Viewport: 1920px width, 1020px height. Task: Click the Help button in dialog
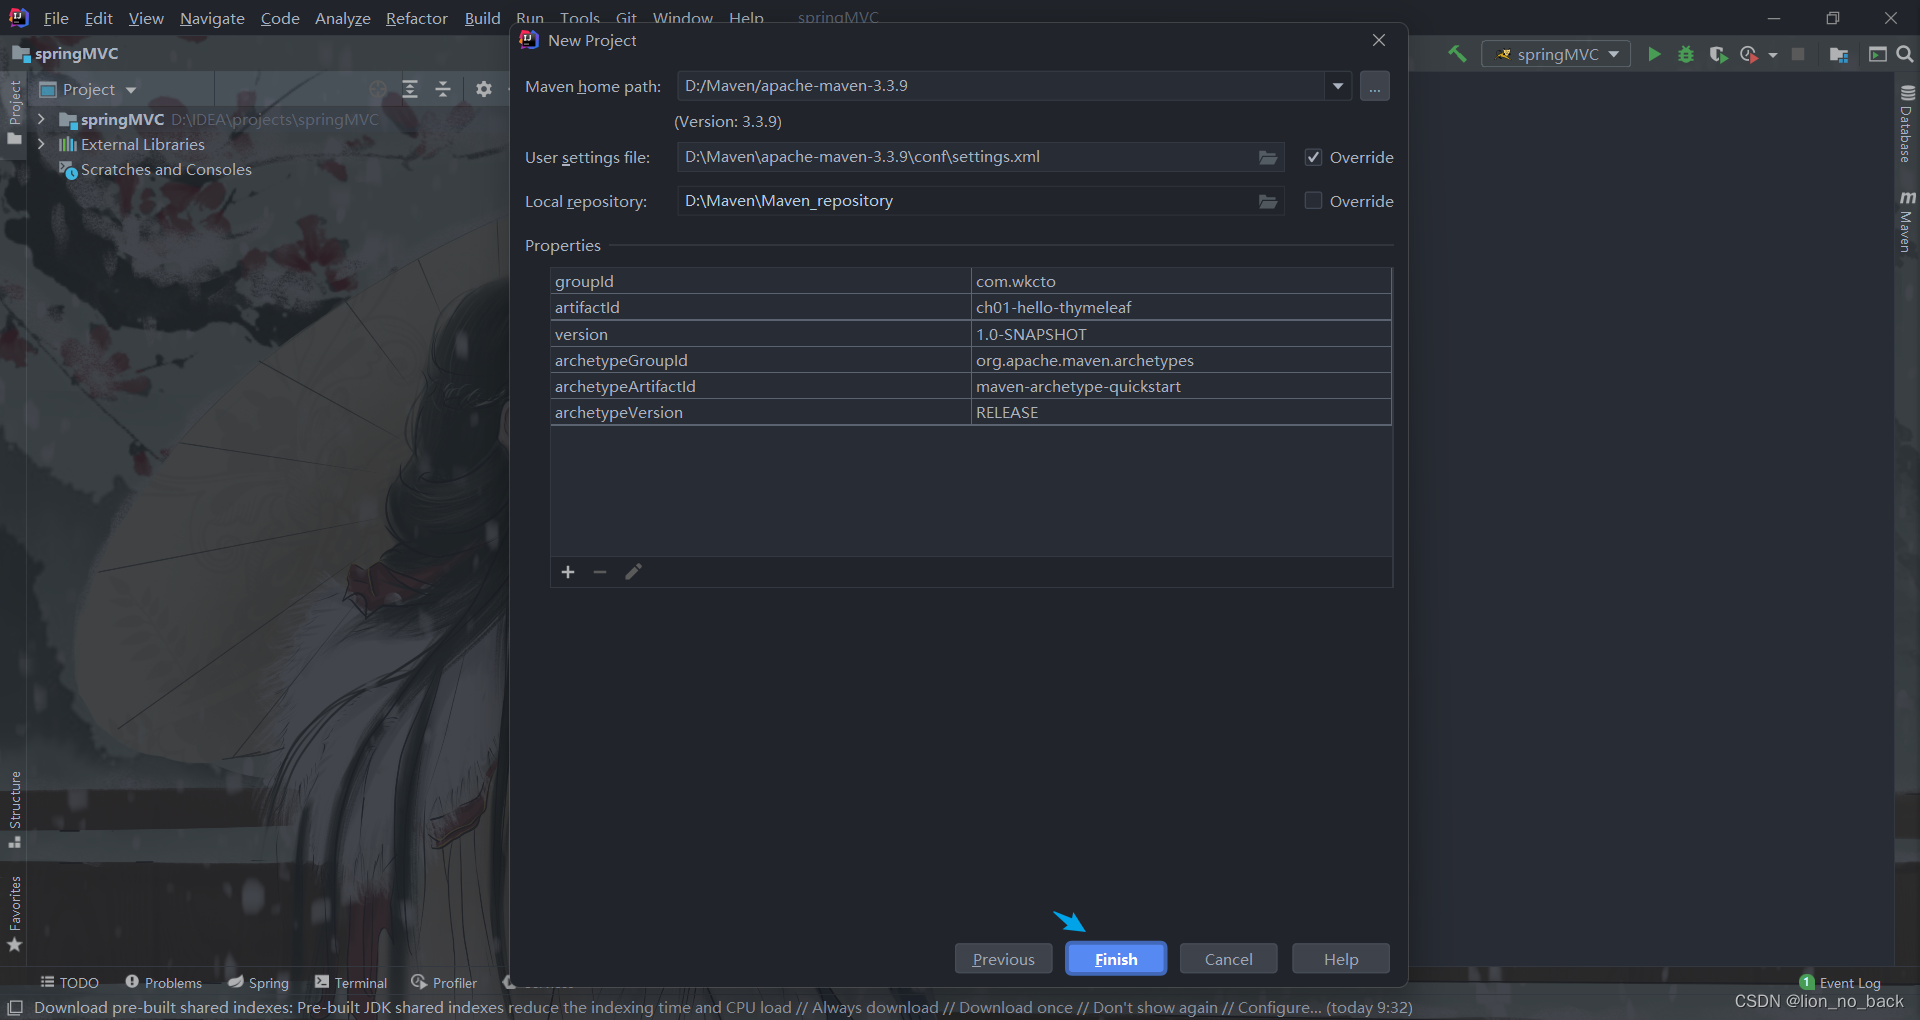1341,959
